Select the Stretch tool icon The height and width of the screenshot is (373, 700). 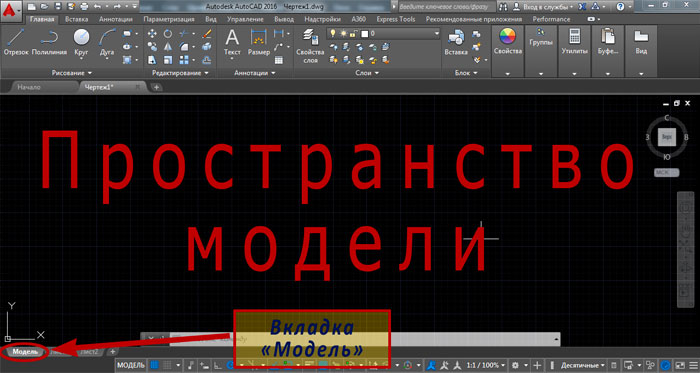point(152,60)
